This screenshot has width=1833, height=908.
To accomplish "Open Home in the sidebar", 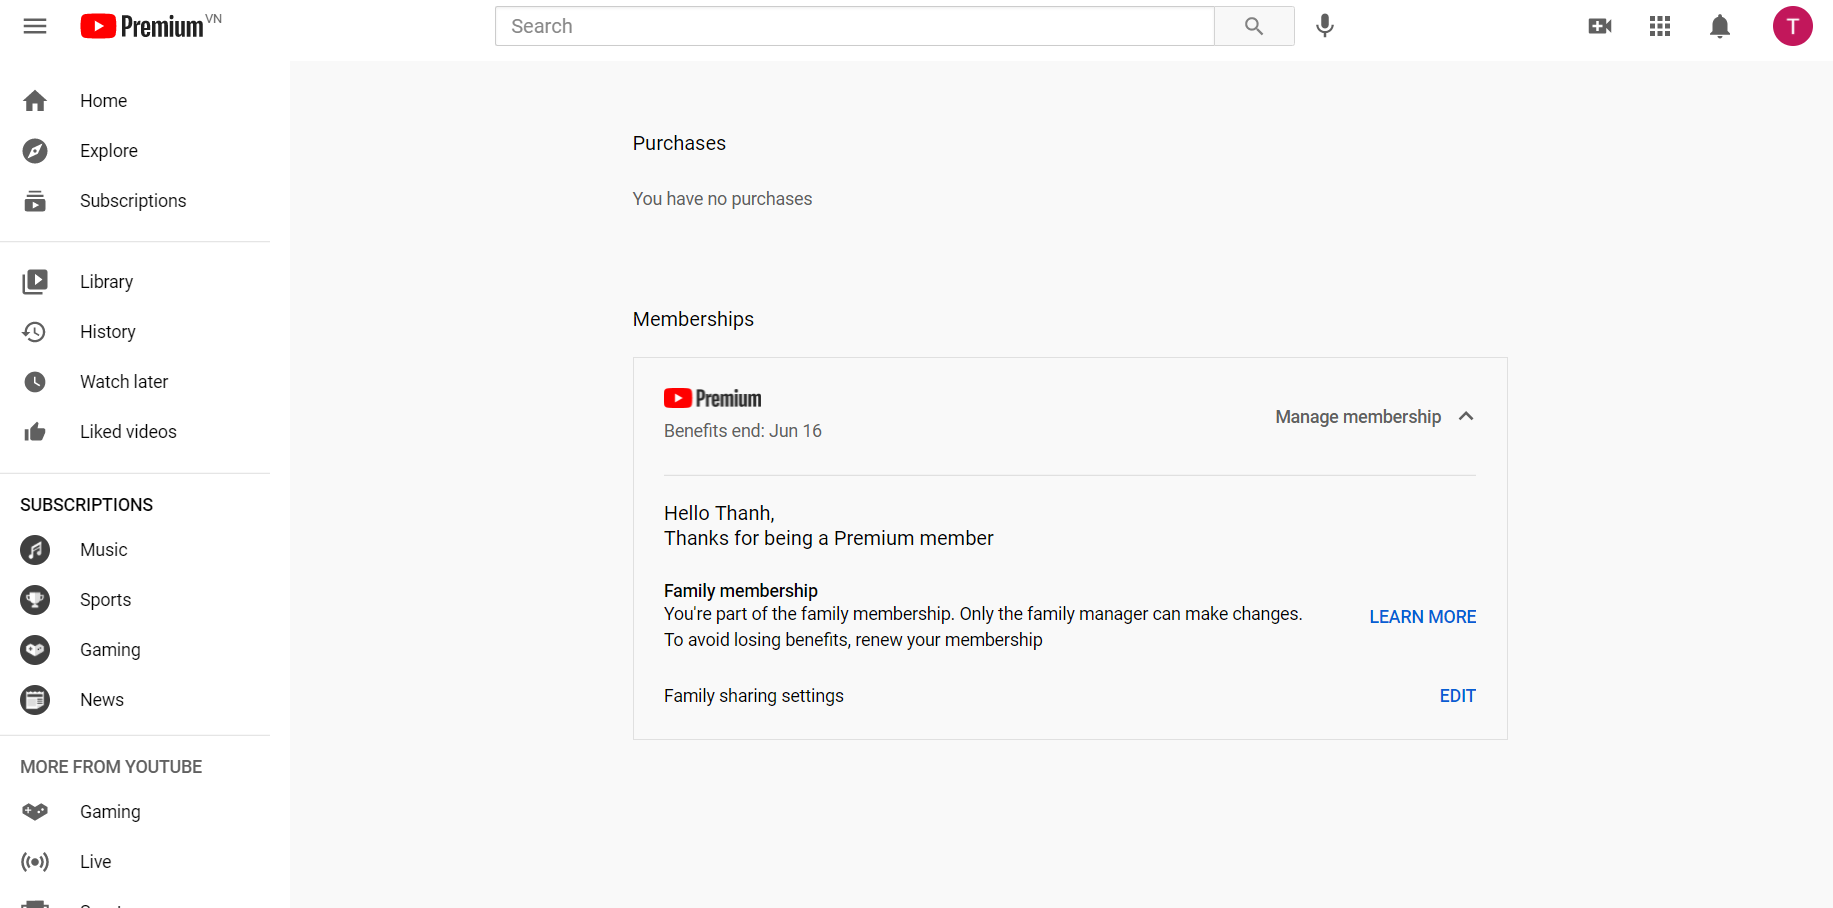I will pos(103,101).
